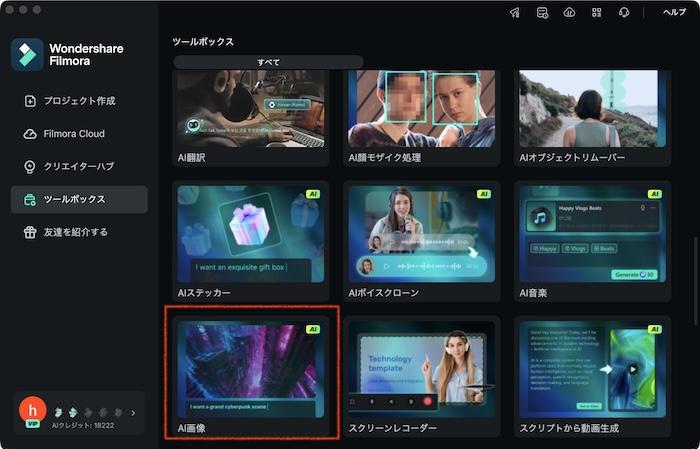Click the ツールボックス heading
The width and height of the screenshot is (700, 449).
(x=203, y=42)
